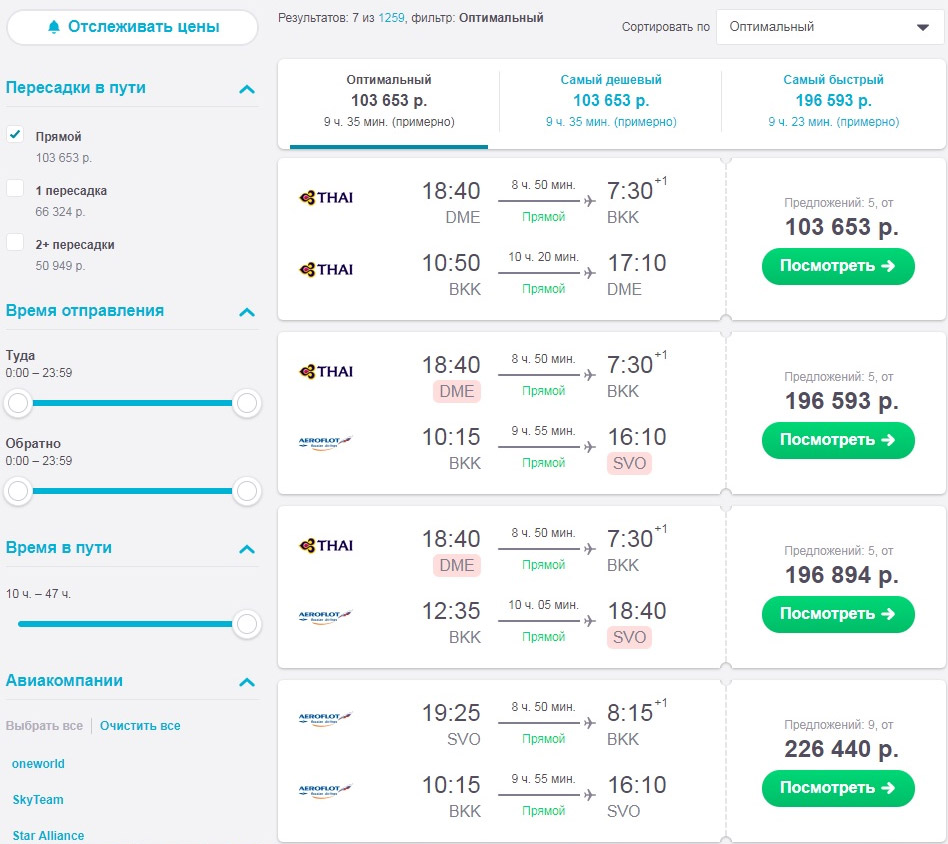Tick the 2+ пересадки checkbox
Image resolution: width=948 pixels, height=844 pixels.
tap(15, 242)
